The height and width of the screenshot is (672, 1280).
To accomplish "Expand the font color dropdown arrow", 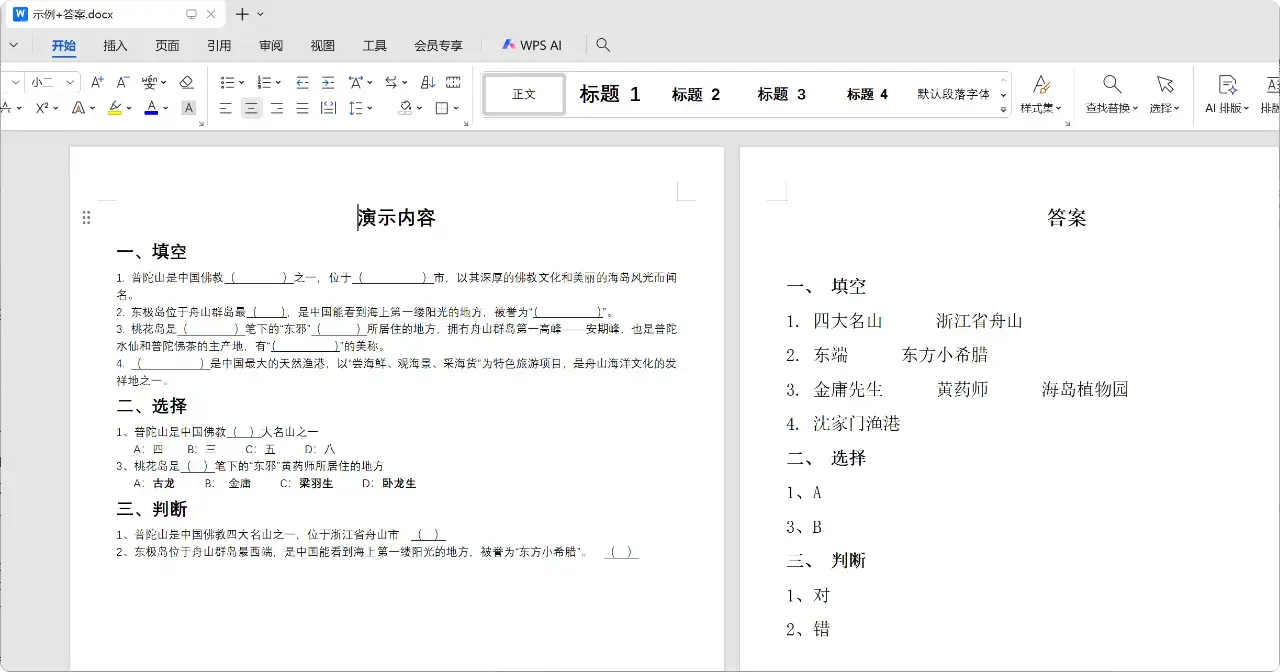I will click(x=165, y=107).
